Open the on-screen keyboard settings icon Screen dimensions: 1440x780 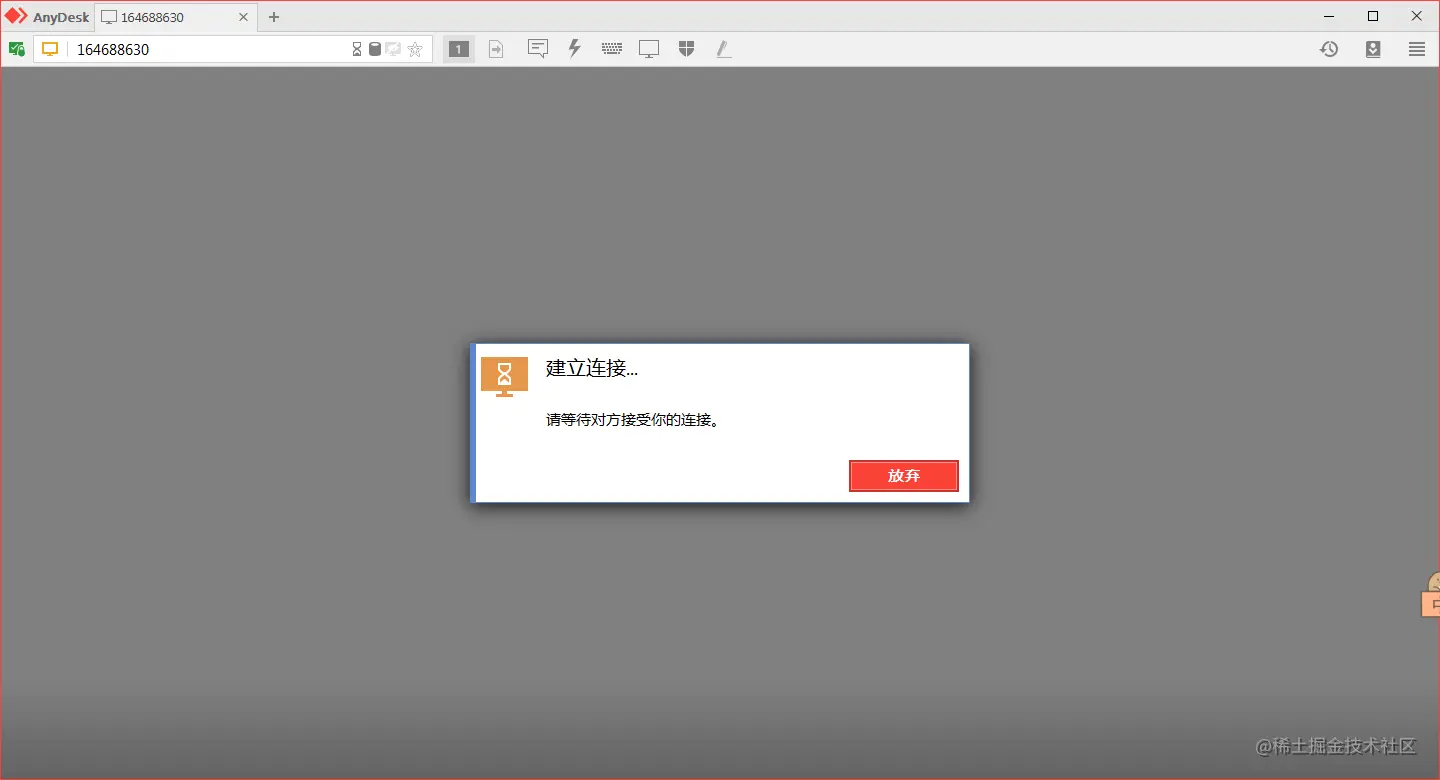click(611, 48)
